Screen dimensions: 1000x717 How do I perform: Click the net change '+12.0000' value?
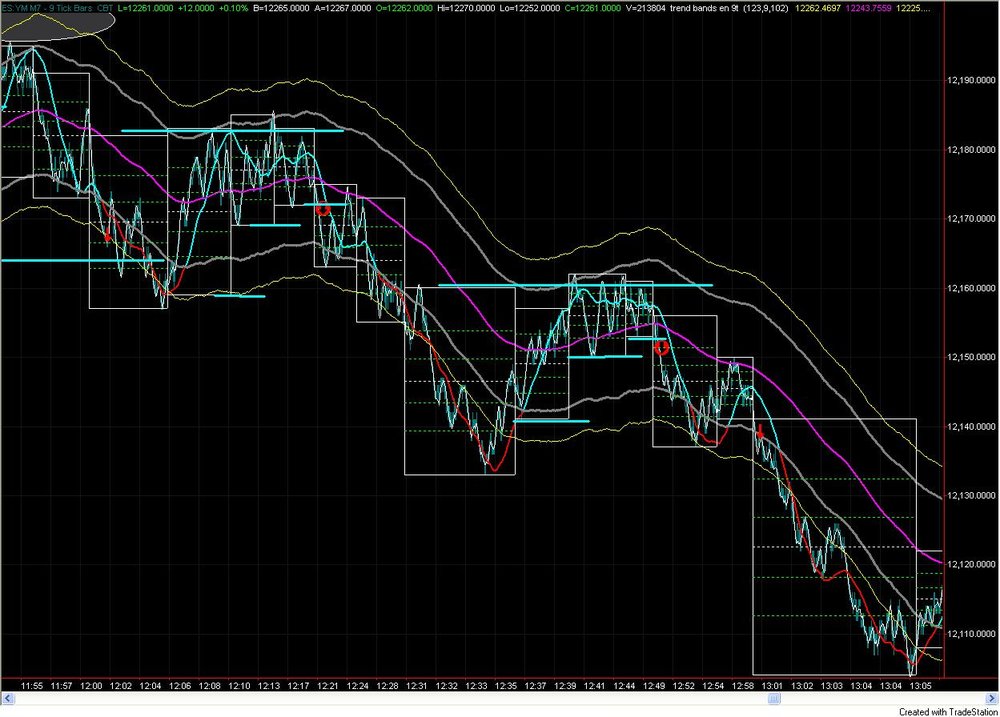click(x=195, y=8)
